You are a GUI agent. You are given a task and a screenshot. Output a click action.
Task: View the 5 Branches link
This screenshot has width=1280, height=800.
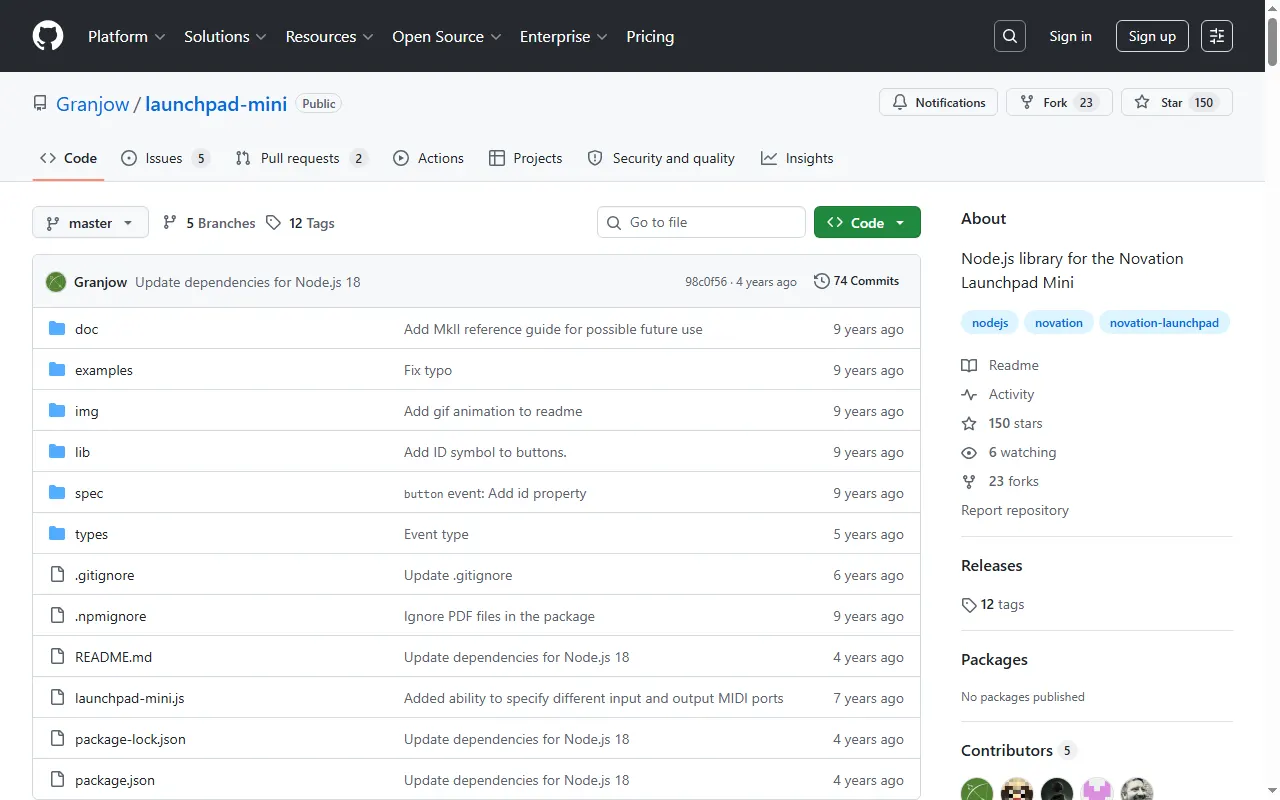coord(209,223)
